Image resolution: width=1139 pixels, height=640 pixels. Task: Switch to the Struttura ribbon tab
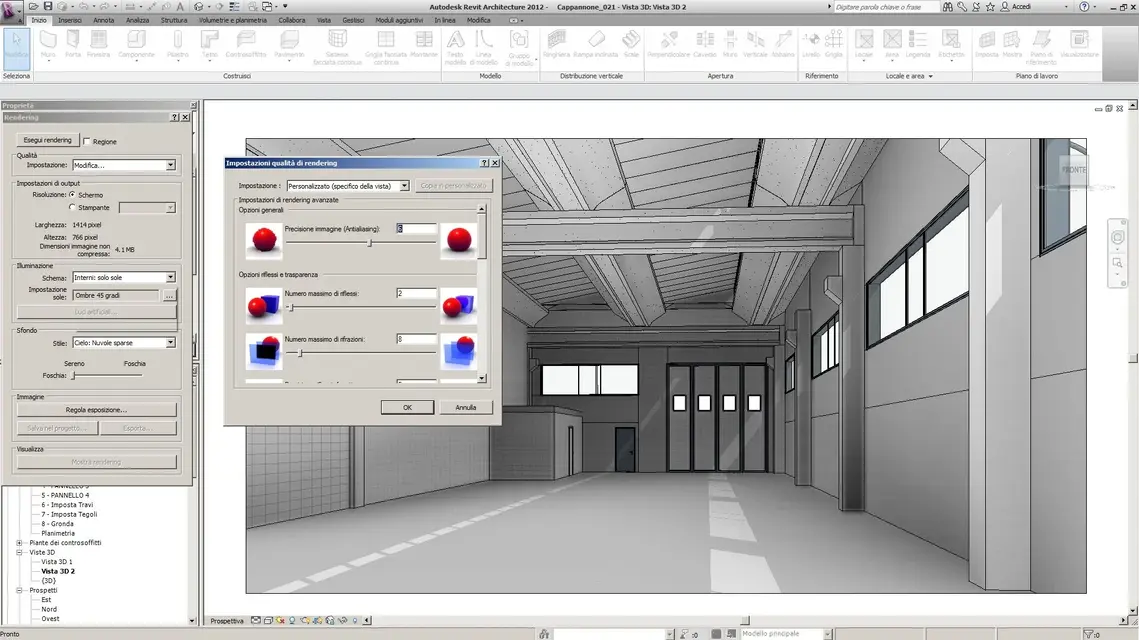[x=174, y=20]
